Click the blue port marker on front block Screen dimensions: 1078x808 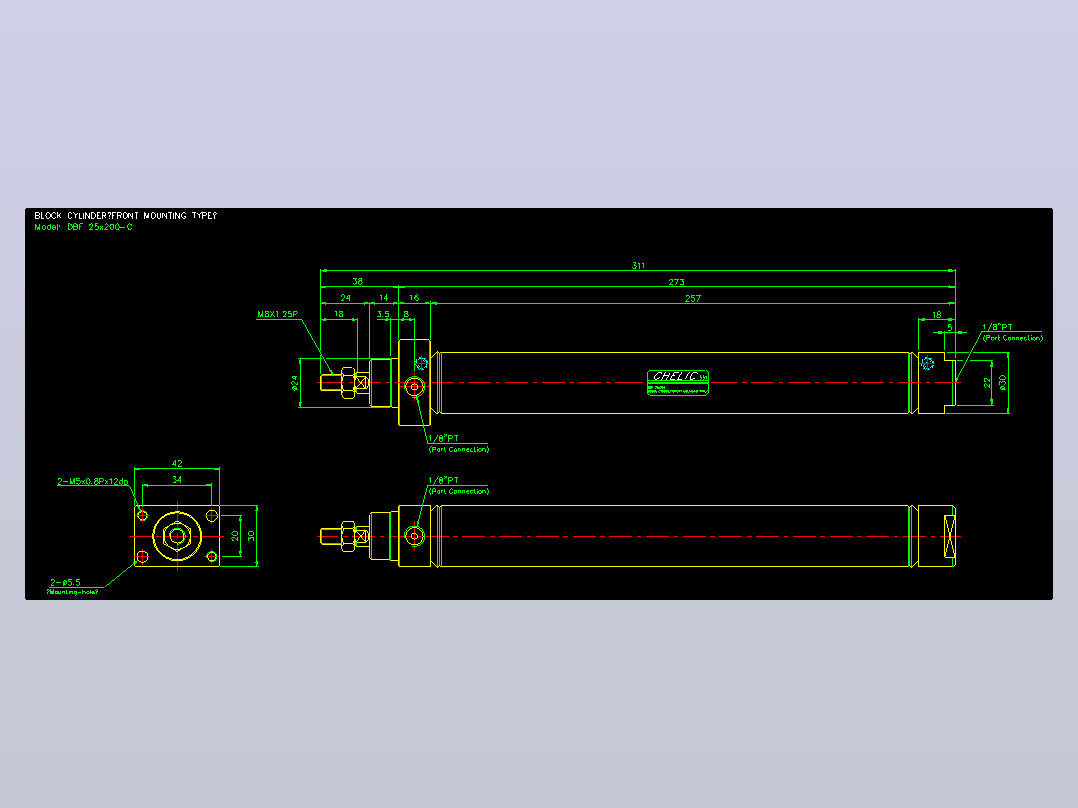coord(421,363)
